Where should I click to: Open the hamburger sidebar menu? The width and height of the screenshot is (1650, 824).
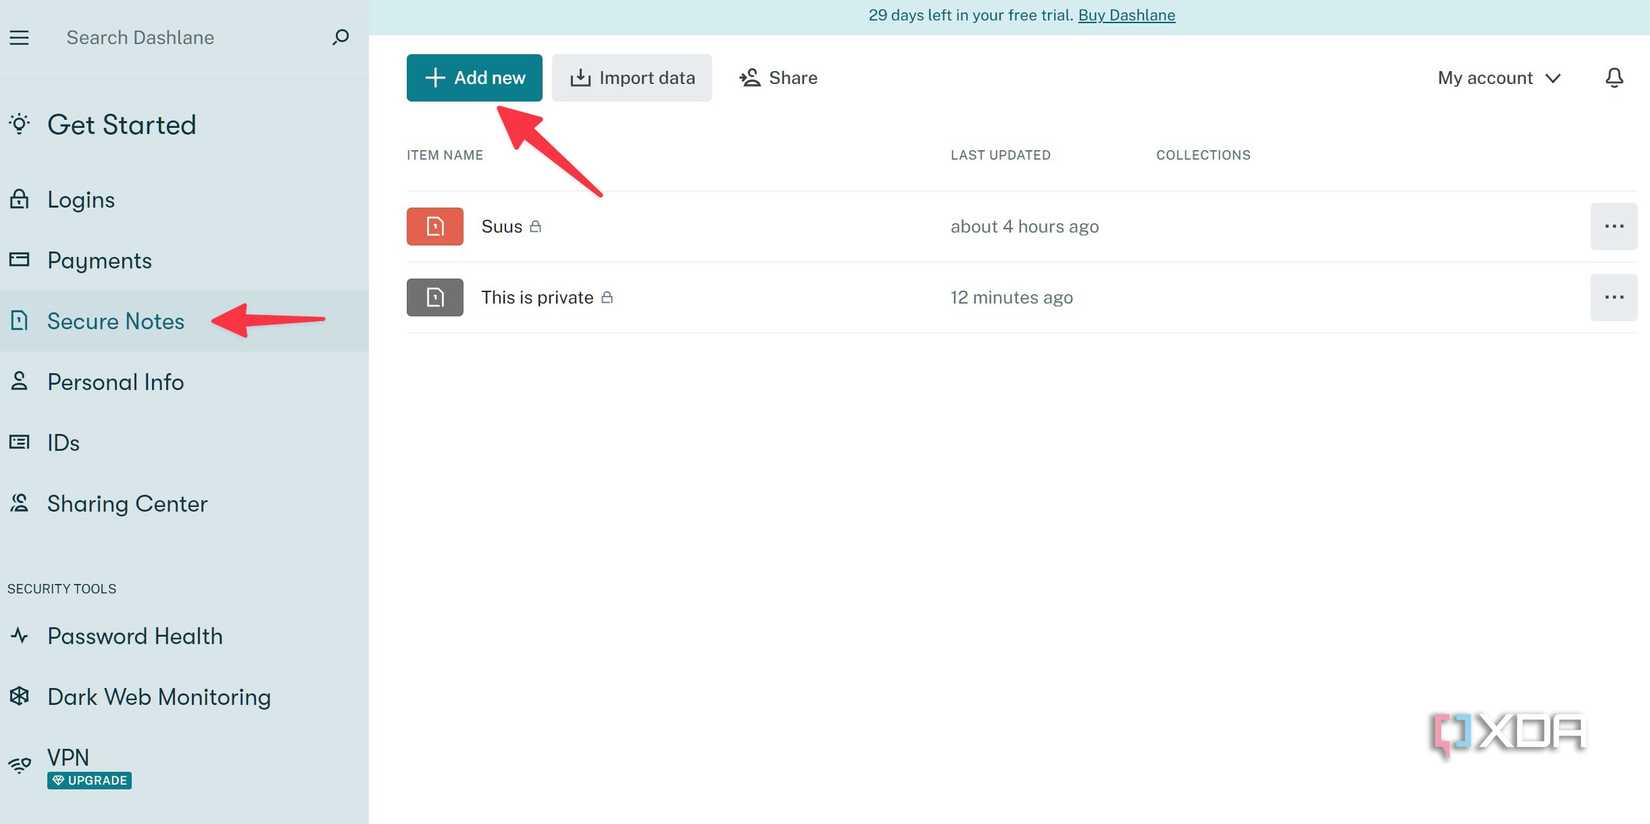(19, 38)
